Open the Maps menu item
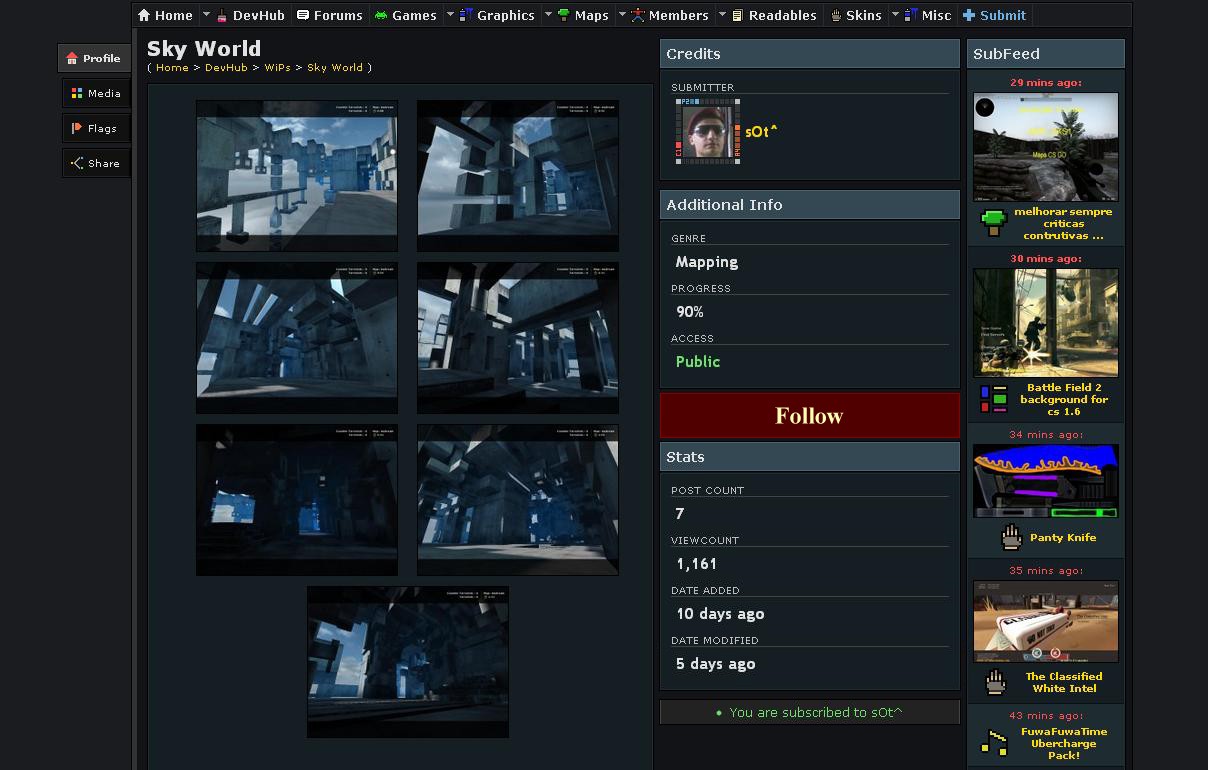 [591, 15]
